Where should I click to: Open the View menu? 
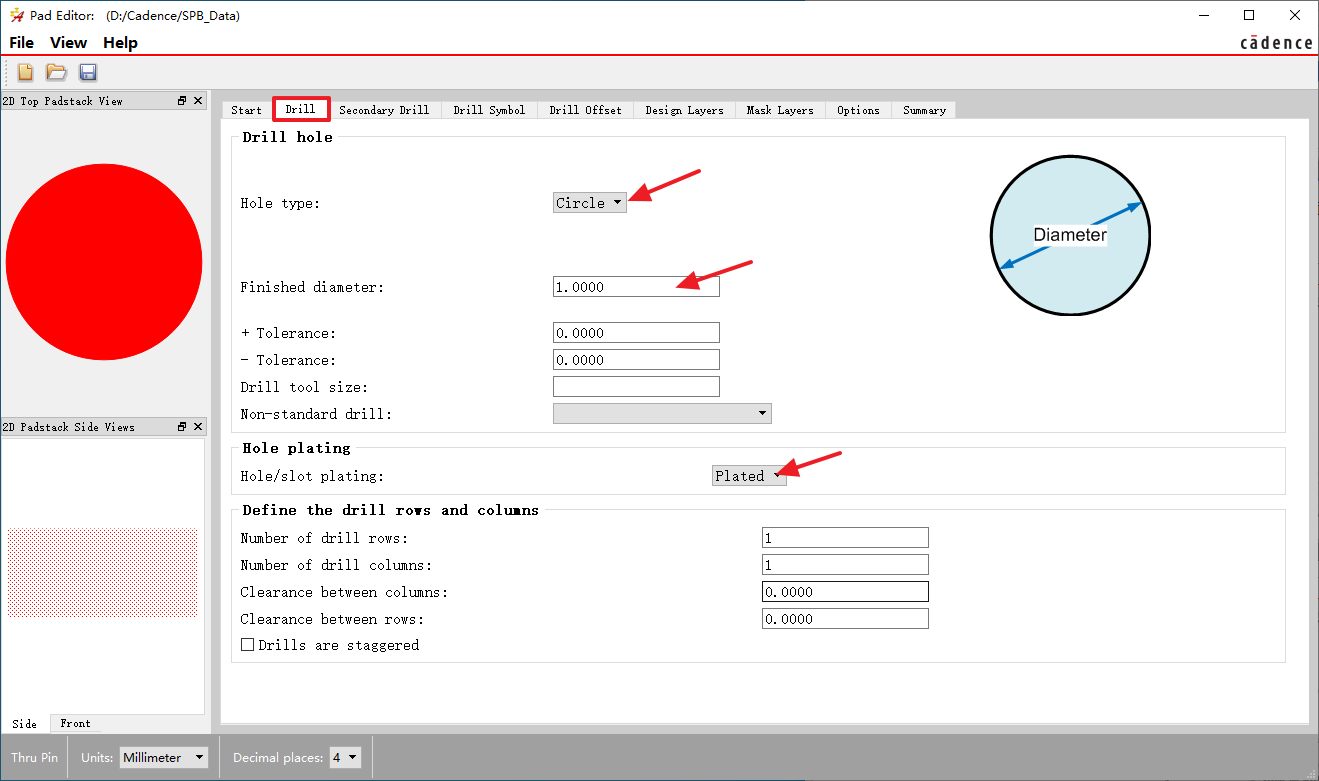click(x=68, y=43)
